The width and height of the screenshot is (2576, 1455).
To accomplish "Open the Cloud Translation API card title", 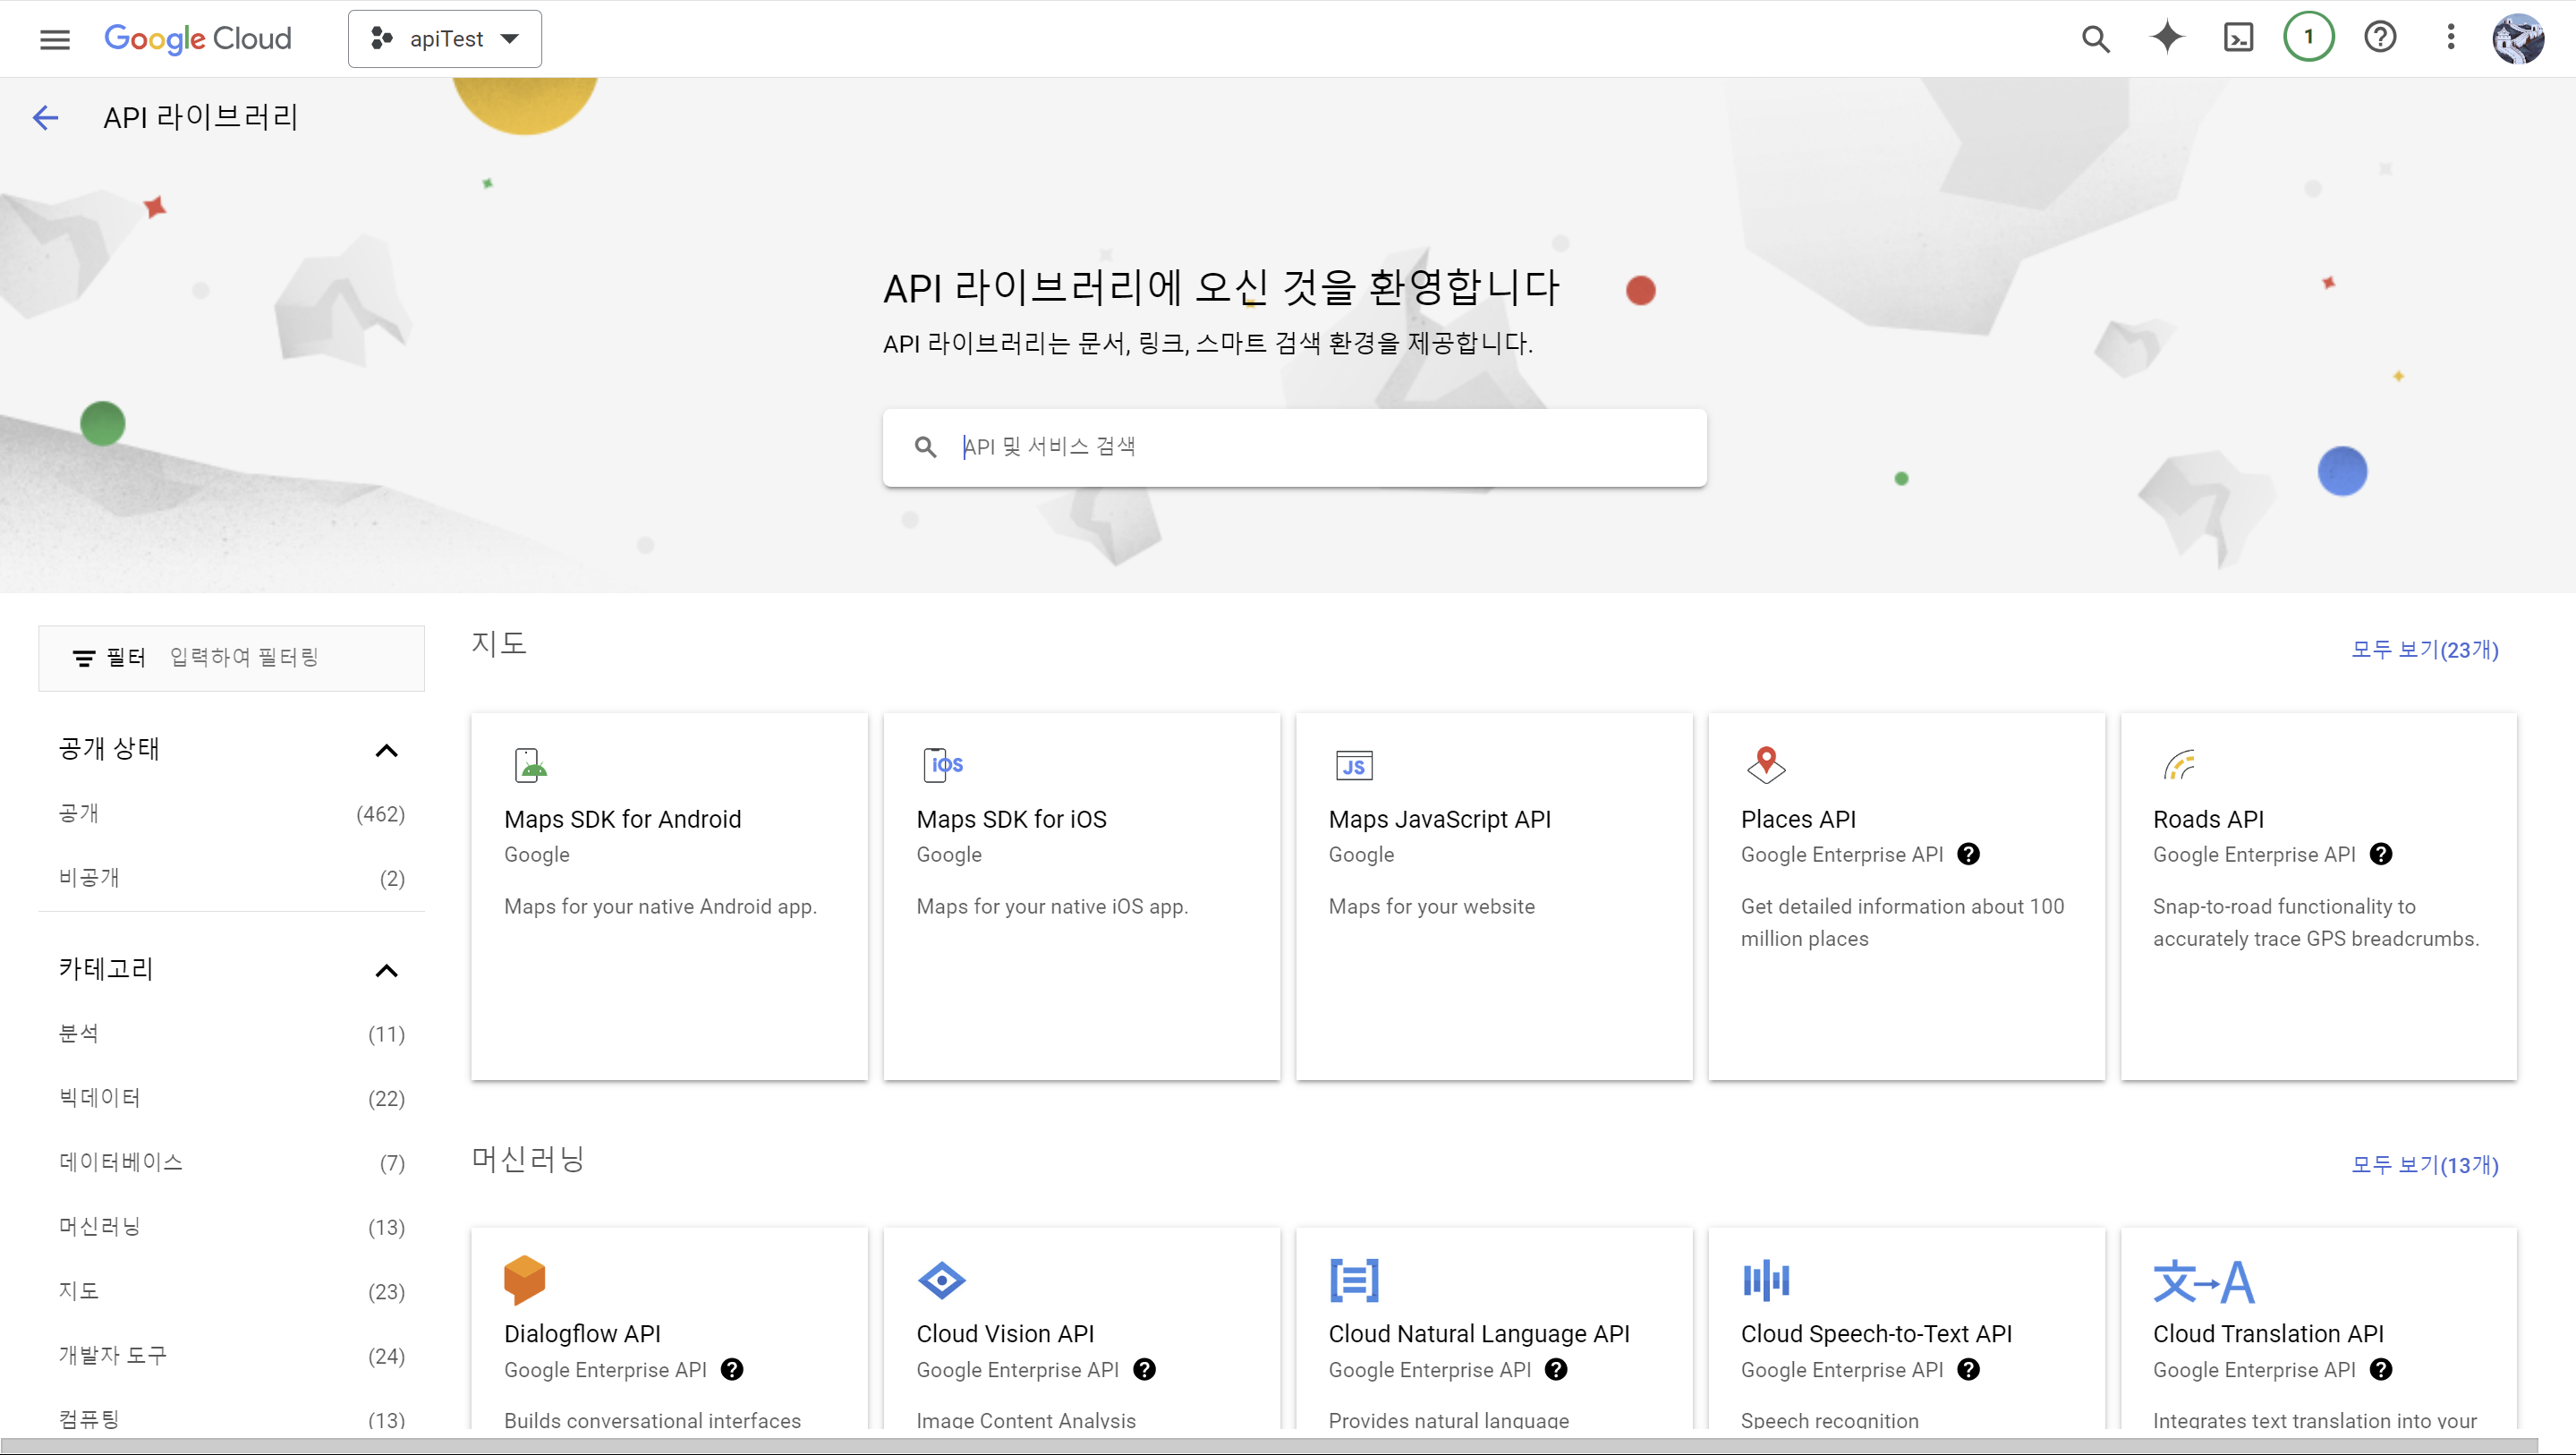I will (2268, 1334).
